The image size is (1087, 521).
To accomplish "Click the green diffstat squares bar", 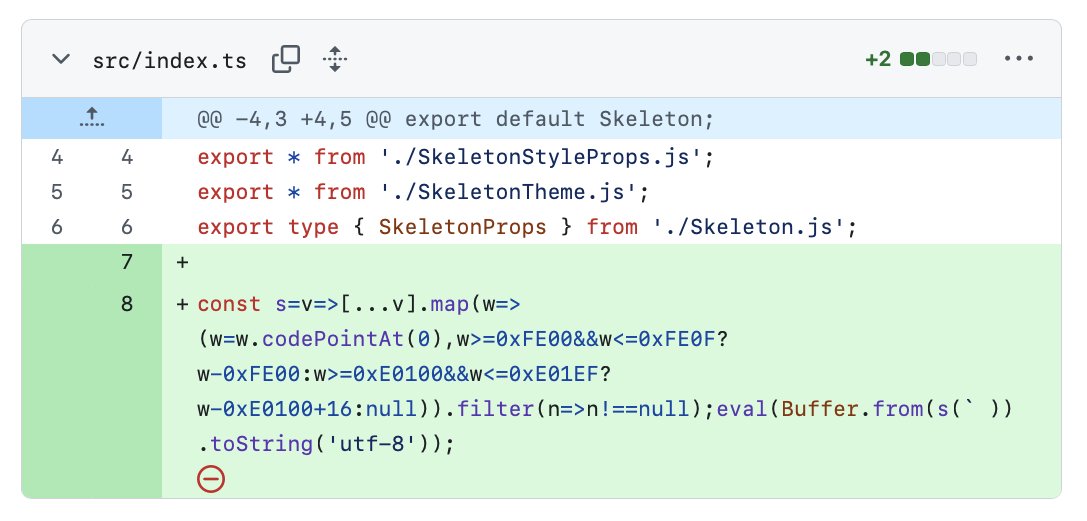I will click(x=938, y=60).
